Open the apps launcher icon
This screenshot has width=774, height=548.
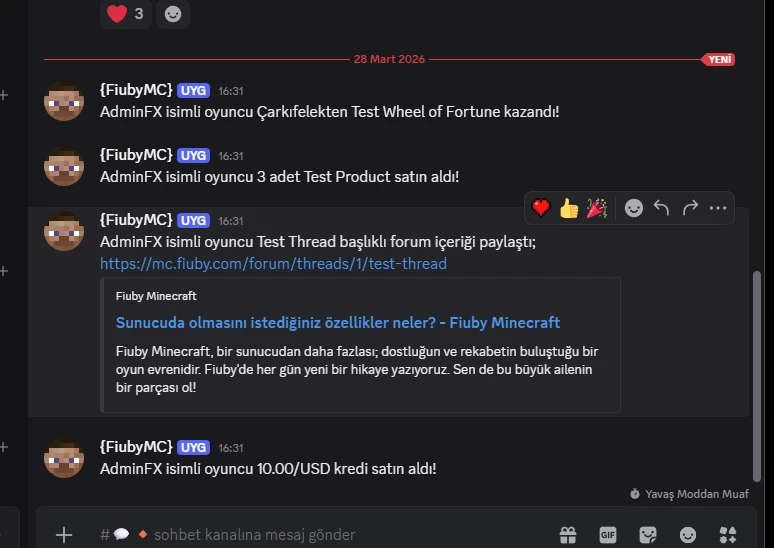point(728,535)
